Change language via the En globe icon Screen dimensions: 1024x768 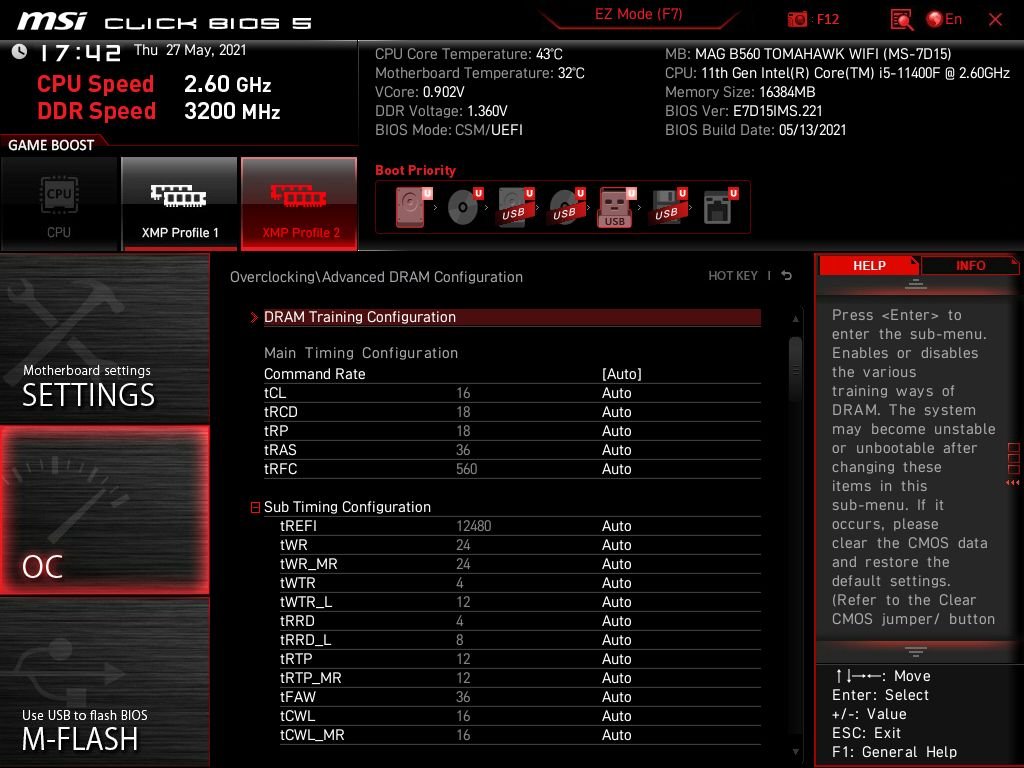(944, 20)
